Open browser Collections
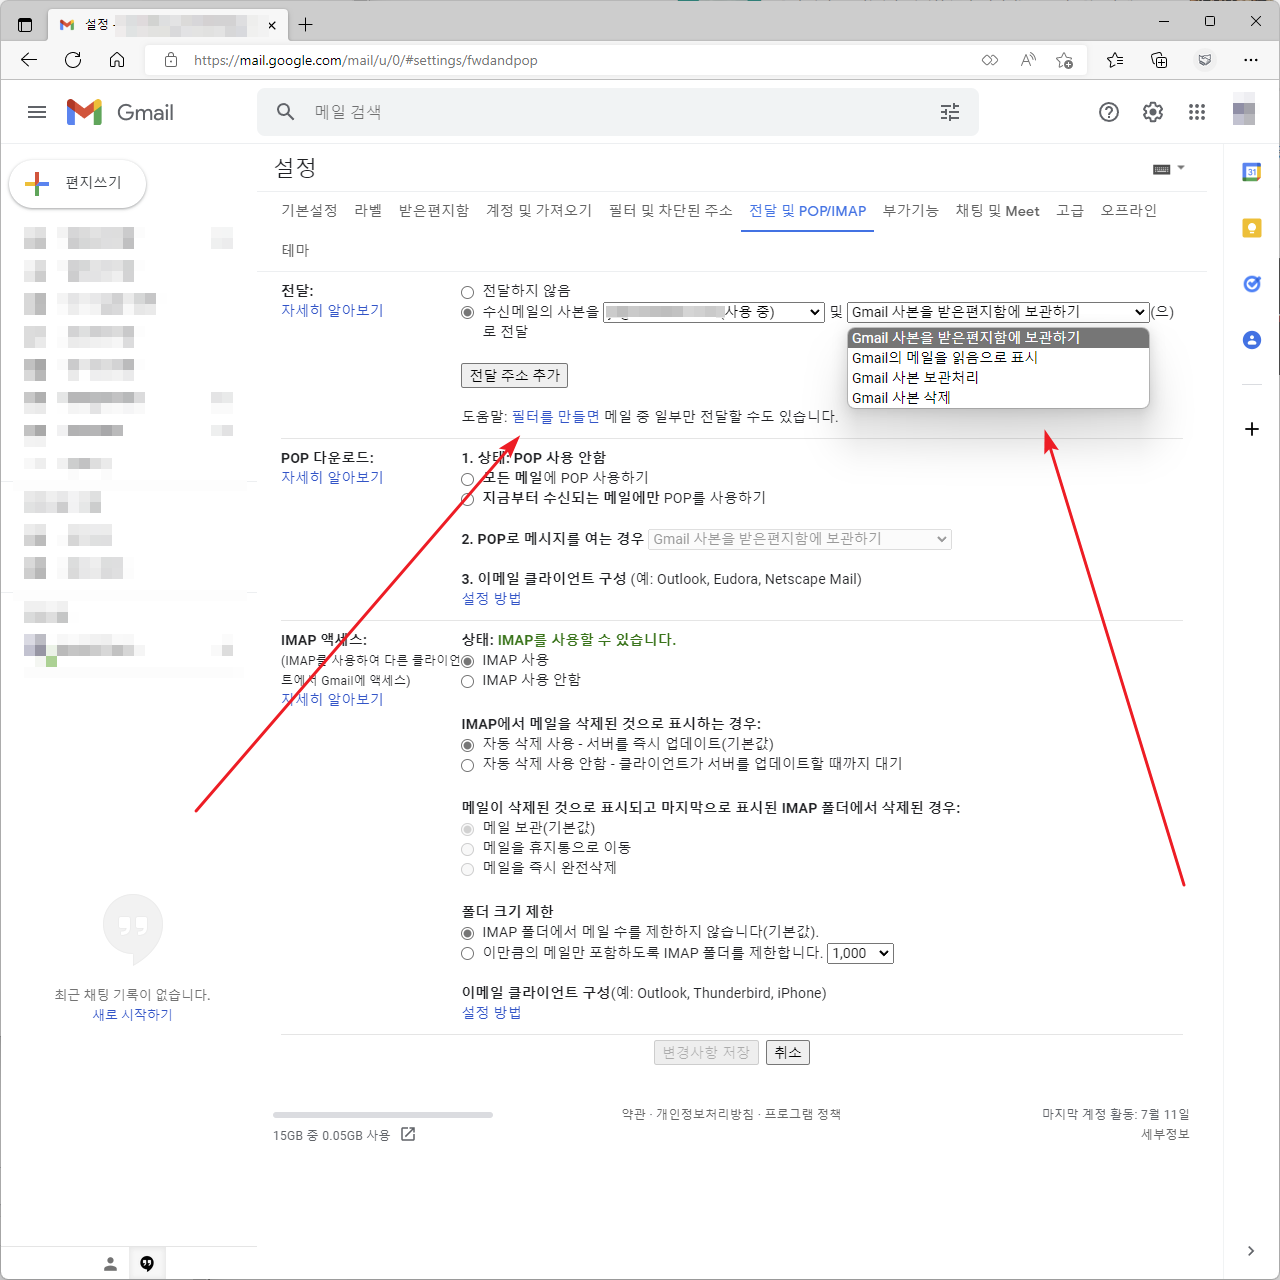Screen dimensions: 1280x1280 (1159, 60)
